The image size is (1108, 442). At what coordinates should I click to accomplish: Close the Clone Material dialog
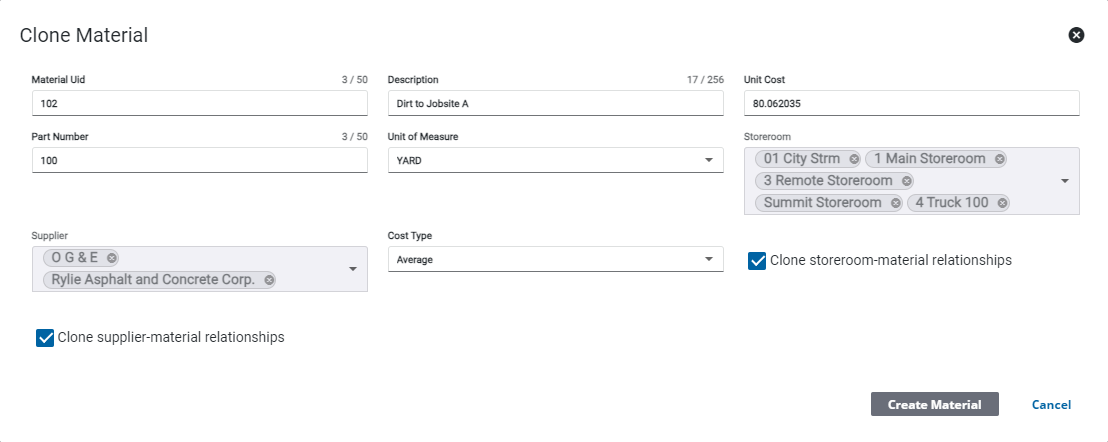click(x=1076, y=35)
